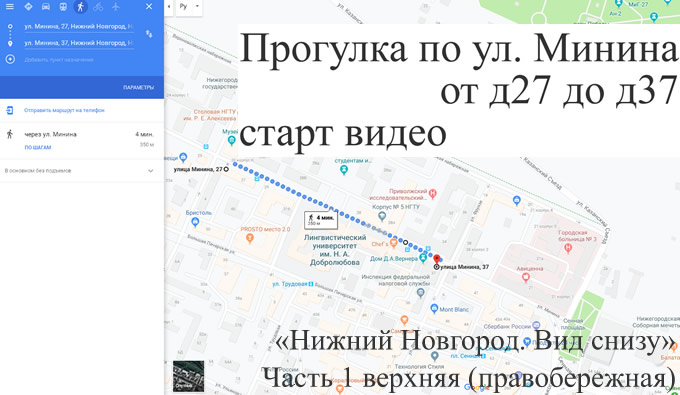Add another destination plus icon
The width and height of the screenshot is (680, 395).
(10, 59)
